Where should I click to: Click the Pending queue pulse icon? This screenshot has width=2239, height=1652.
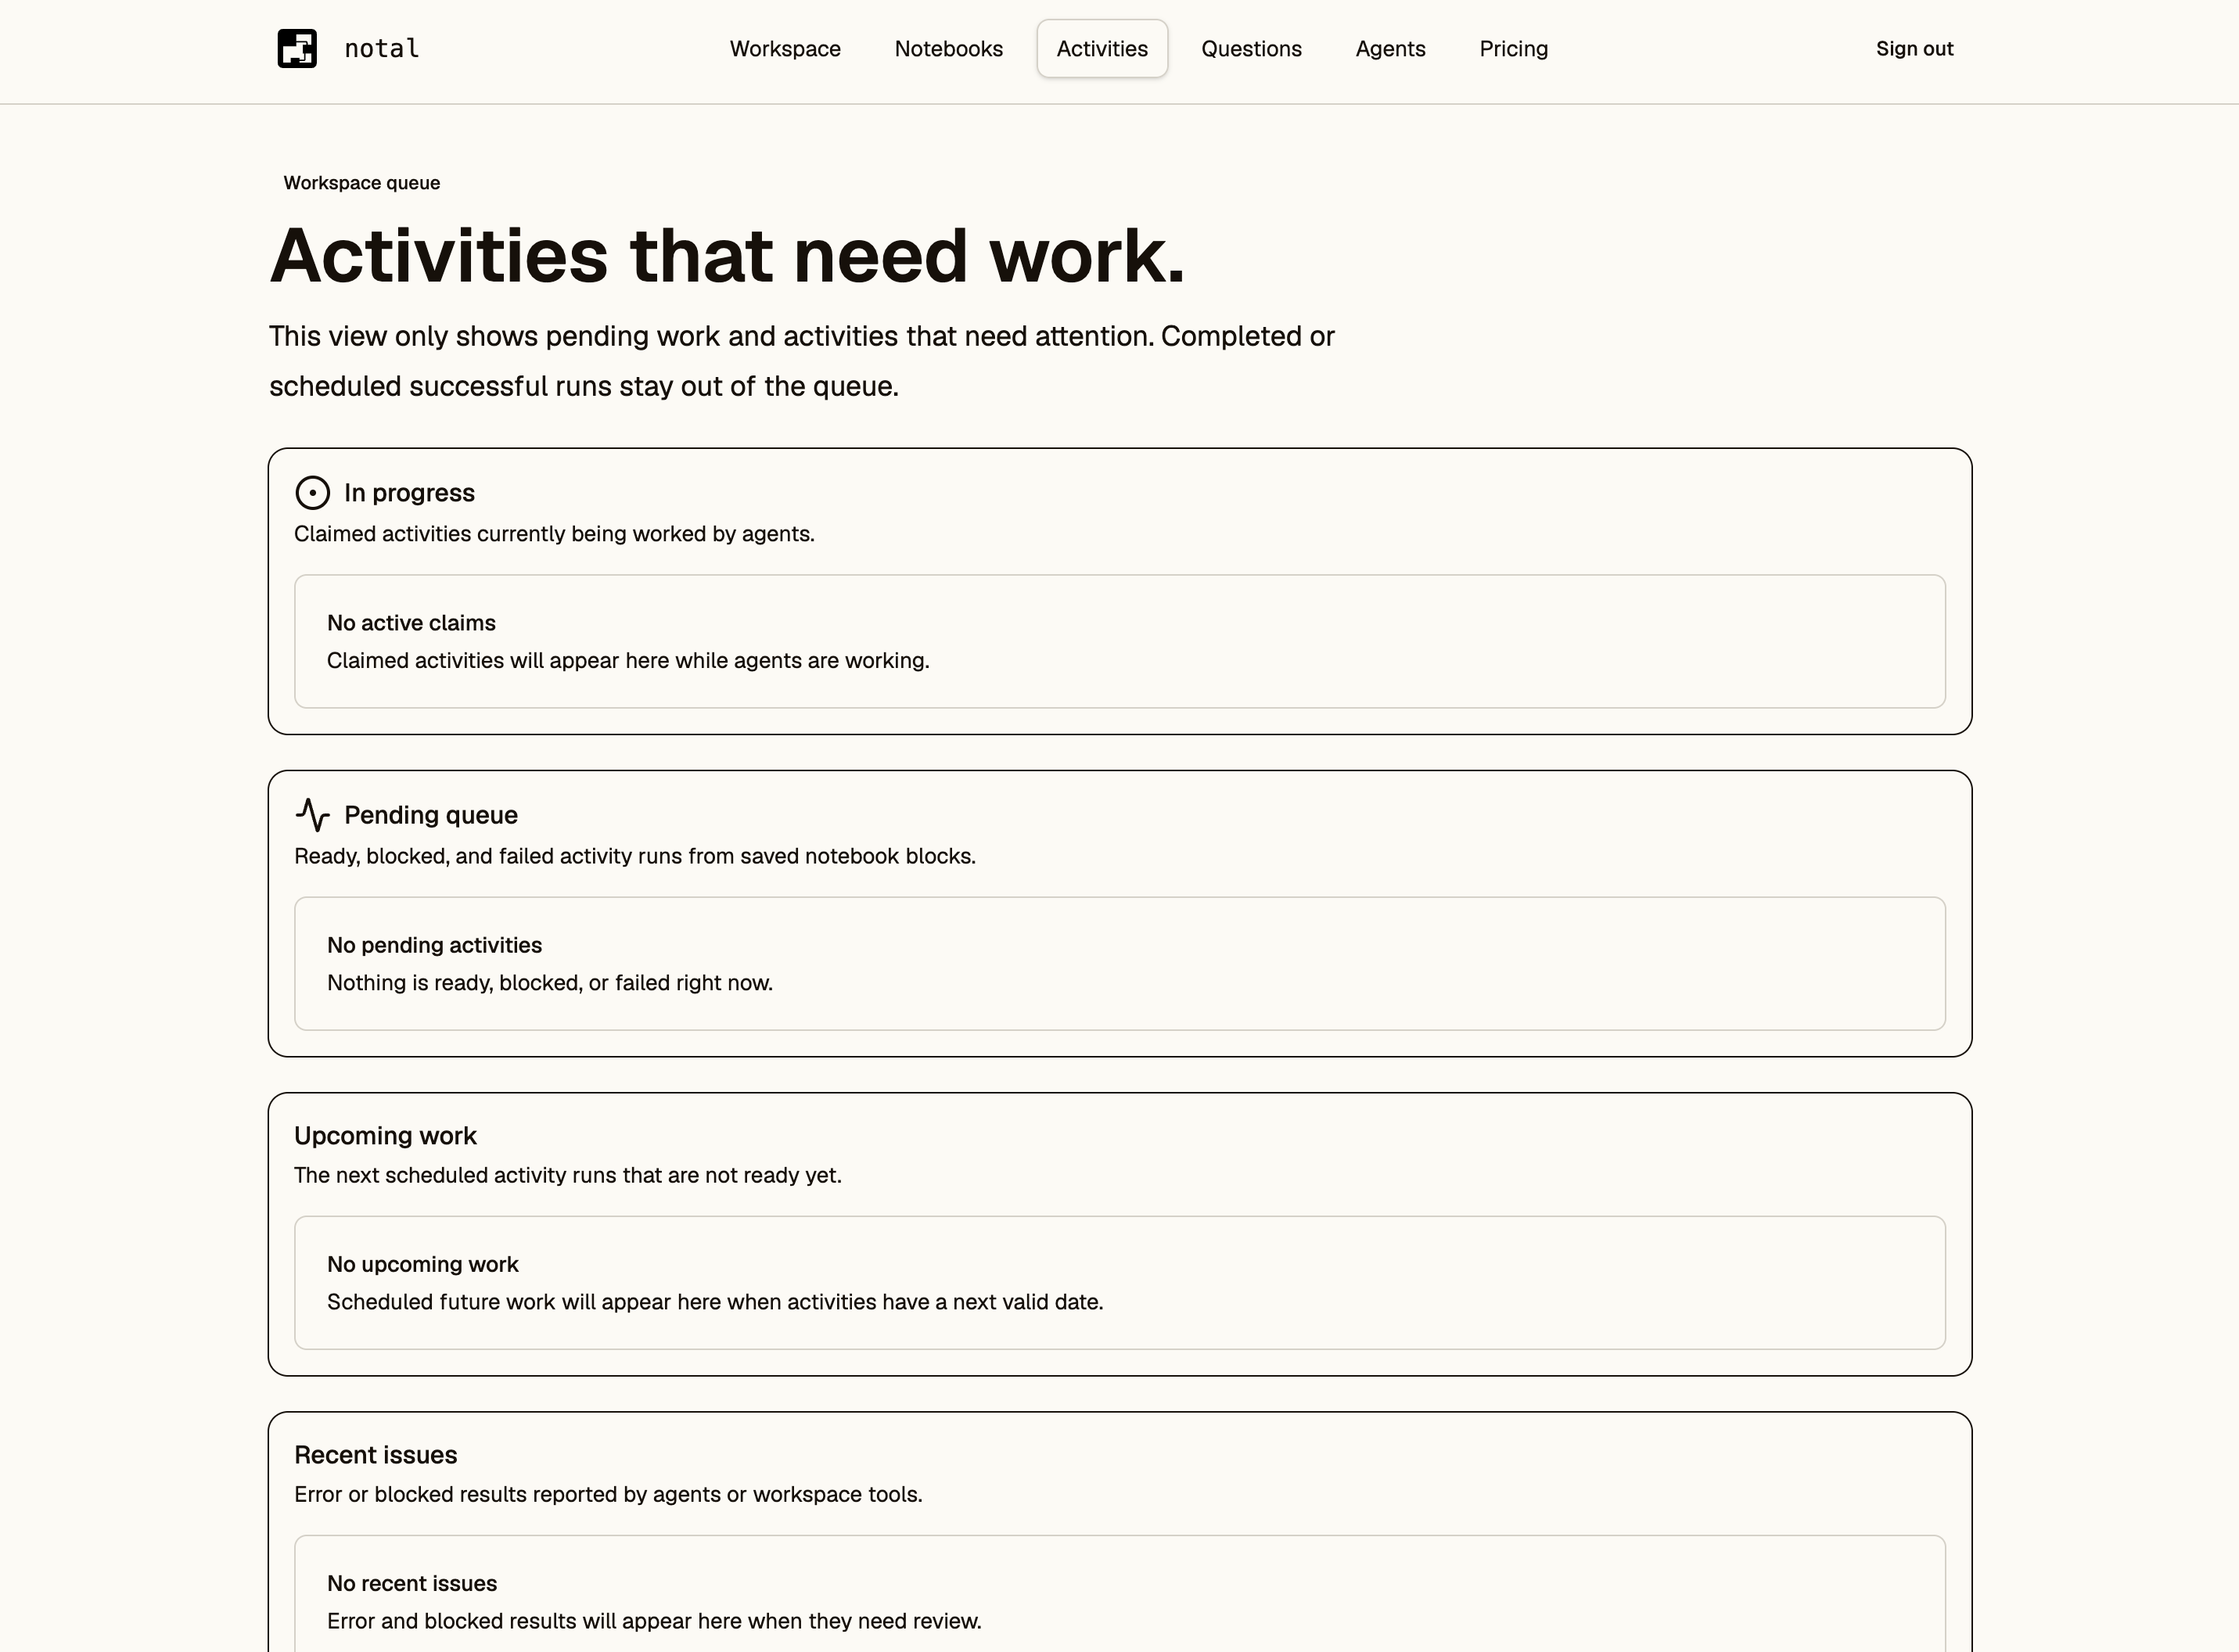point(312,815)
